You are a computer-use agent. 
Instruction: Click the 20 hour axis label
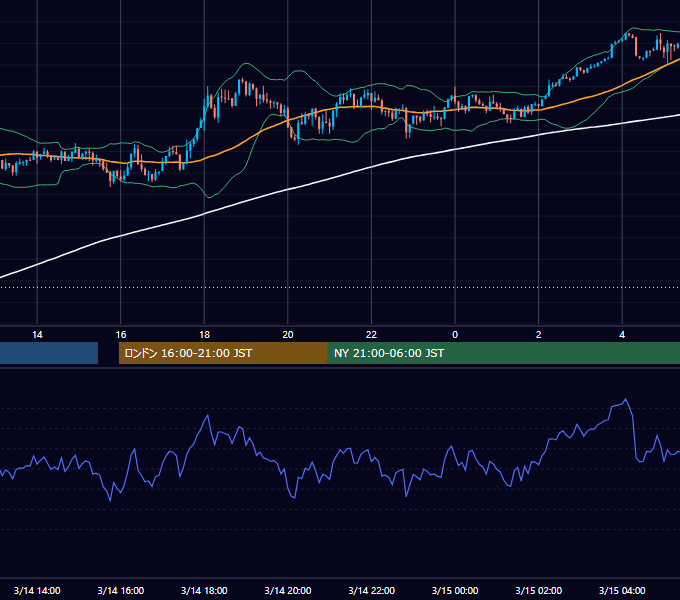pos(288,335)
